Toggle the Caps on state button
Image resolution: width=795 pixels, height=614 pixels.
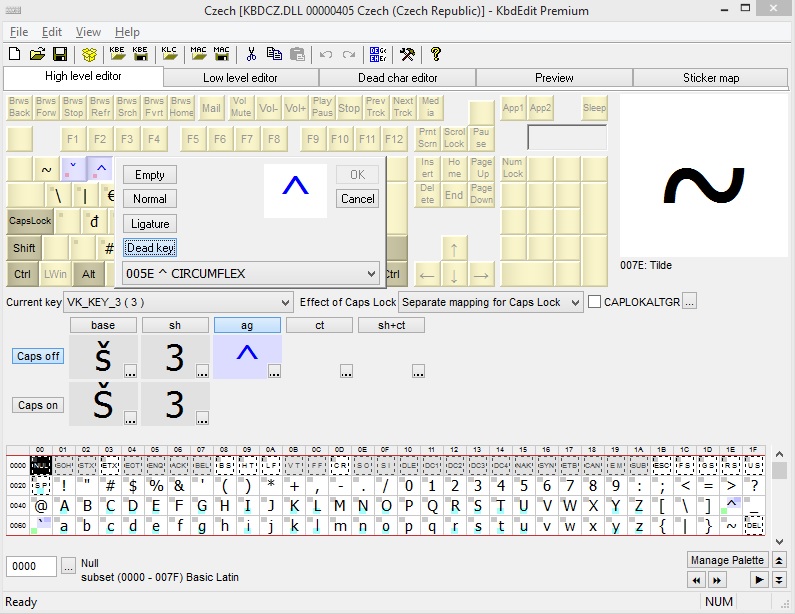(x=38, y=405)
